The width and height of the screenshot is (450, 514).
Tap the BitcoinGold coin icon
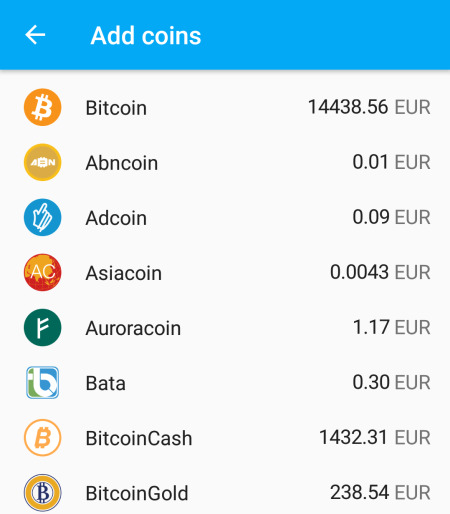pos(42,493)
